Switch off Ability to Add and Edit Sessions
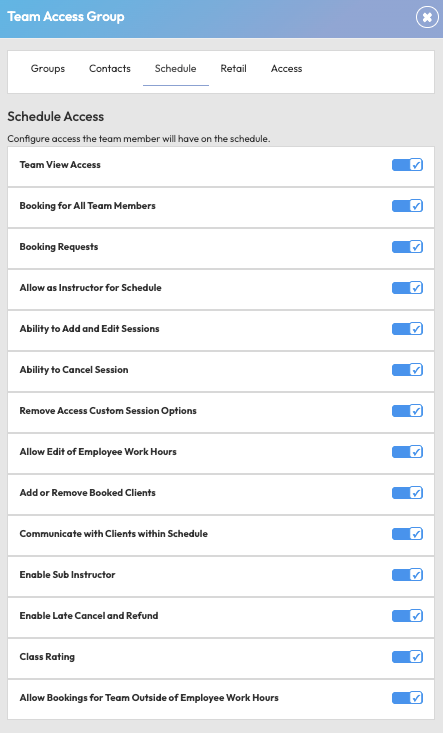 coord(407,329)
